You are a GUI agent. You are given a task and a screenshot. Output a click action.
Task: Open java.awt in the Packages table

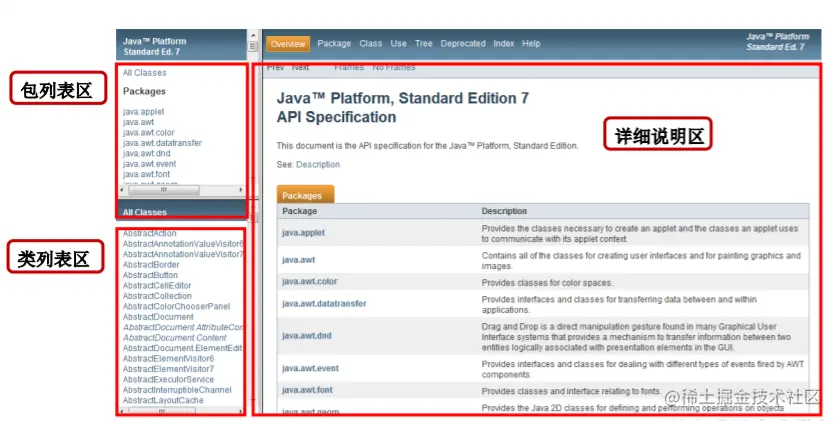(298, 260)
